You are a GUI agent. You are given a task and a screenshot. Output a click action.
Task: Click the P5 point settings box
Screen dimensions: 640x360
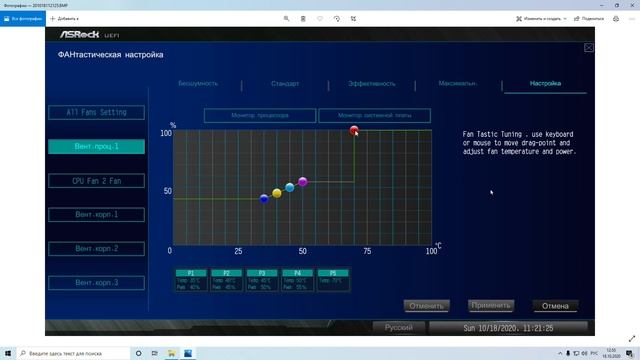point(333,280)
